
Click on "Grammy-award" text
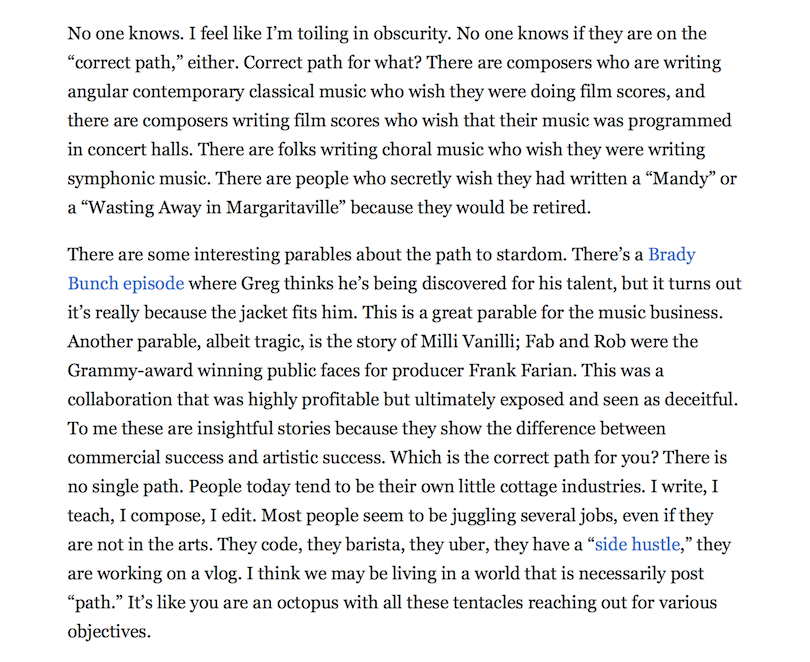click(x=130, y=371)
